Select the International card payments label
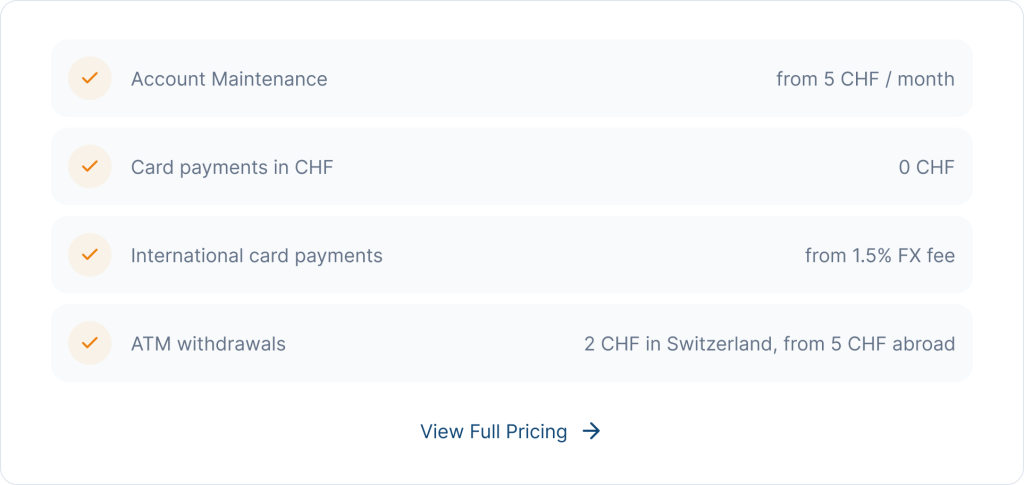 pyautogui.click(x=256, y=255)
